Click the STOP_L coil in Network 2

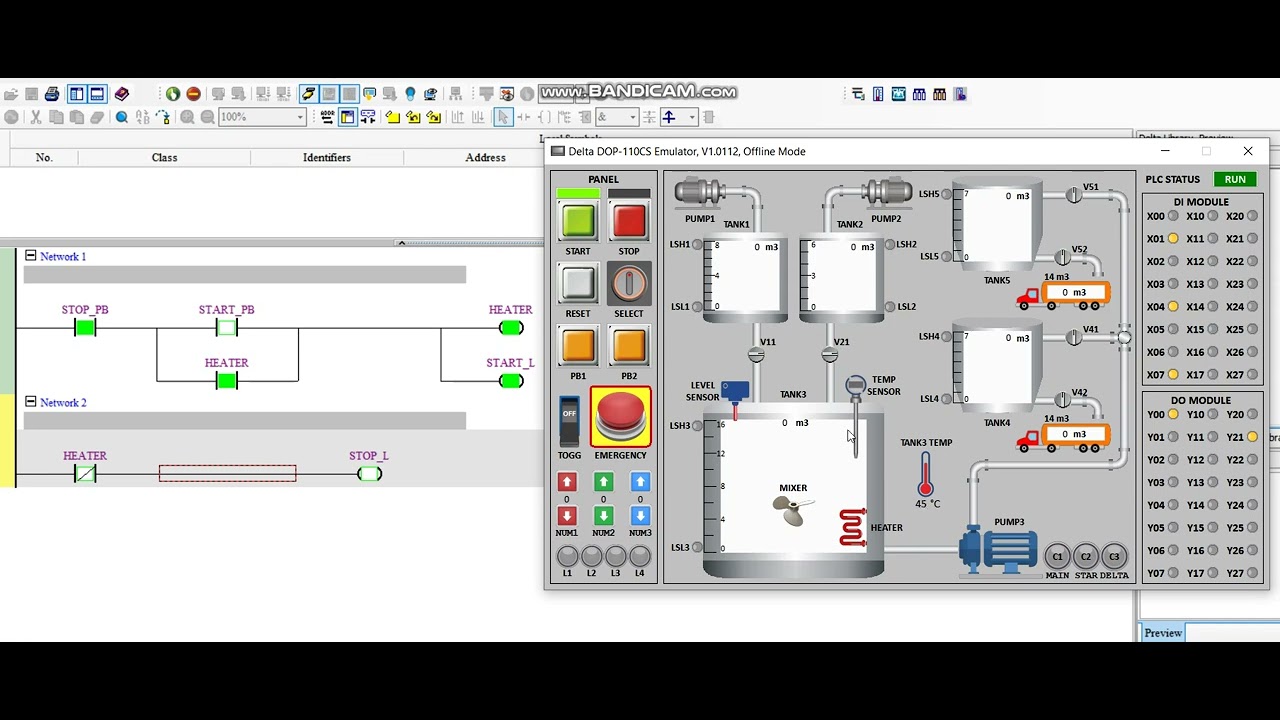pyautogui.click(x=369, y=474)
